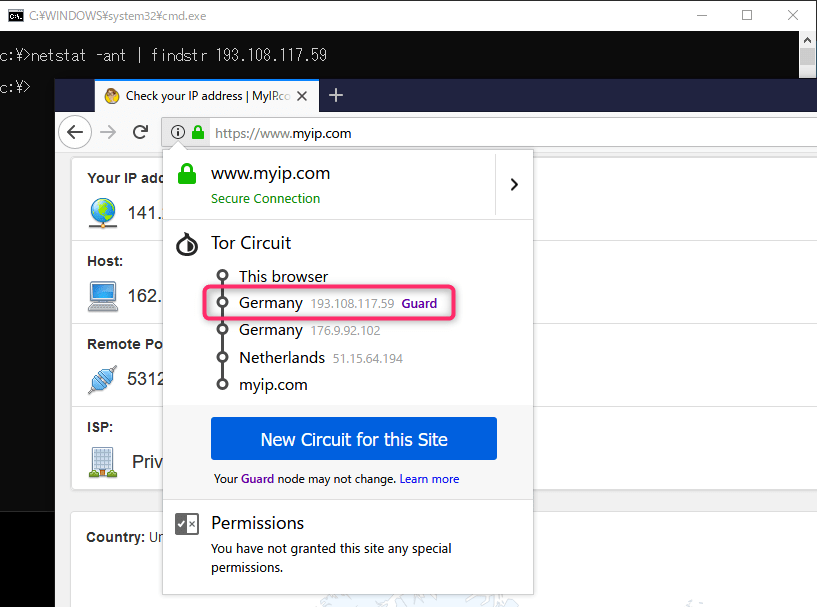Click the browser back arrow button
This screenshot has height=607, width=817.
(x=75, y=132)
